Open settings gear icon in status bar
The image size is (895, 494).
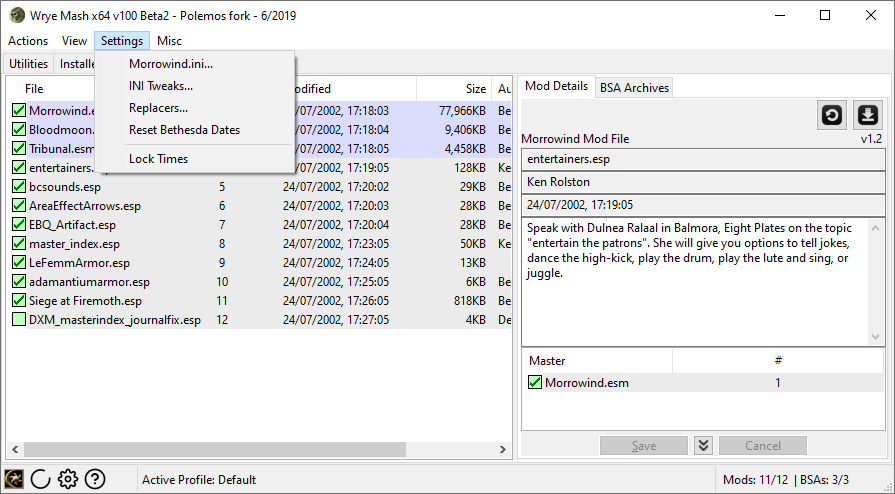click(x=67, y=479)
